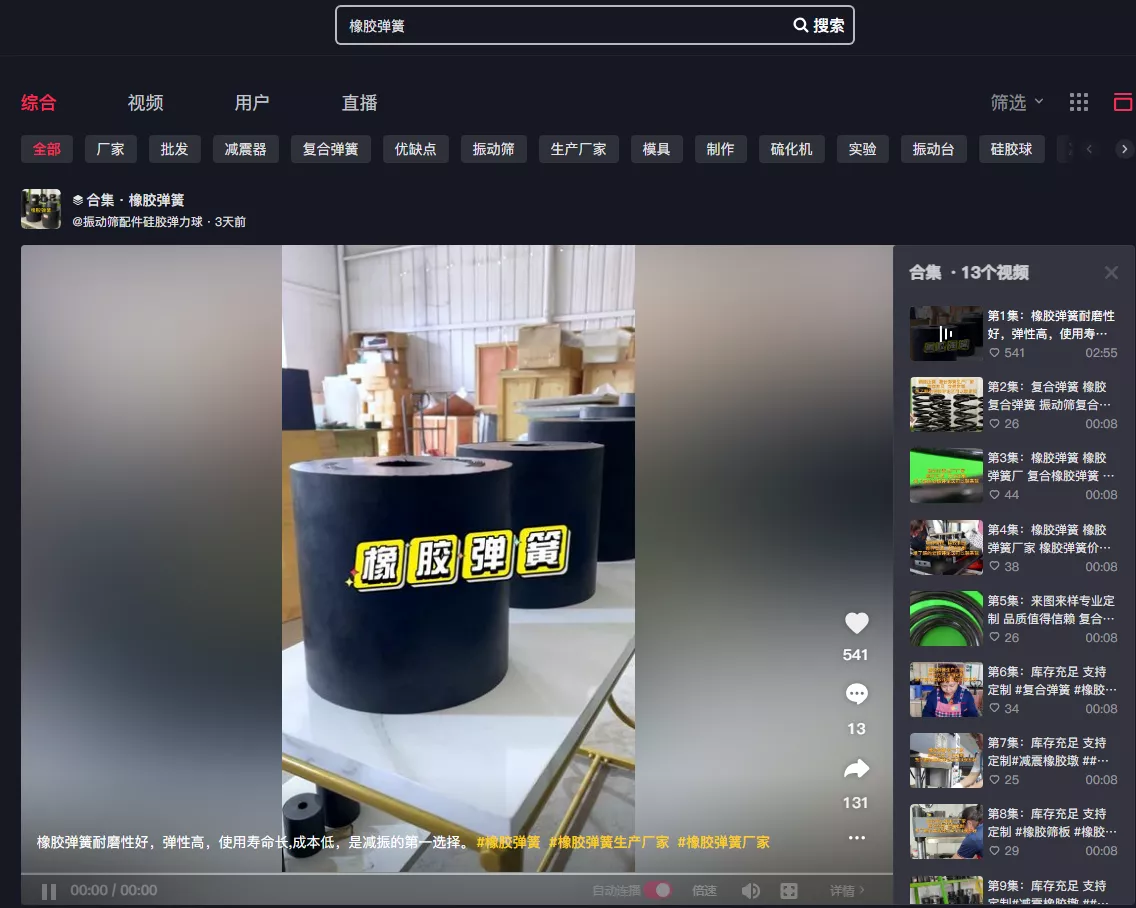Select the 制作 filter tag

[x=720, y=149]
